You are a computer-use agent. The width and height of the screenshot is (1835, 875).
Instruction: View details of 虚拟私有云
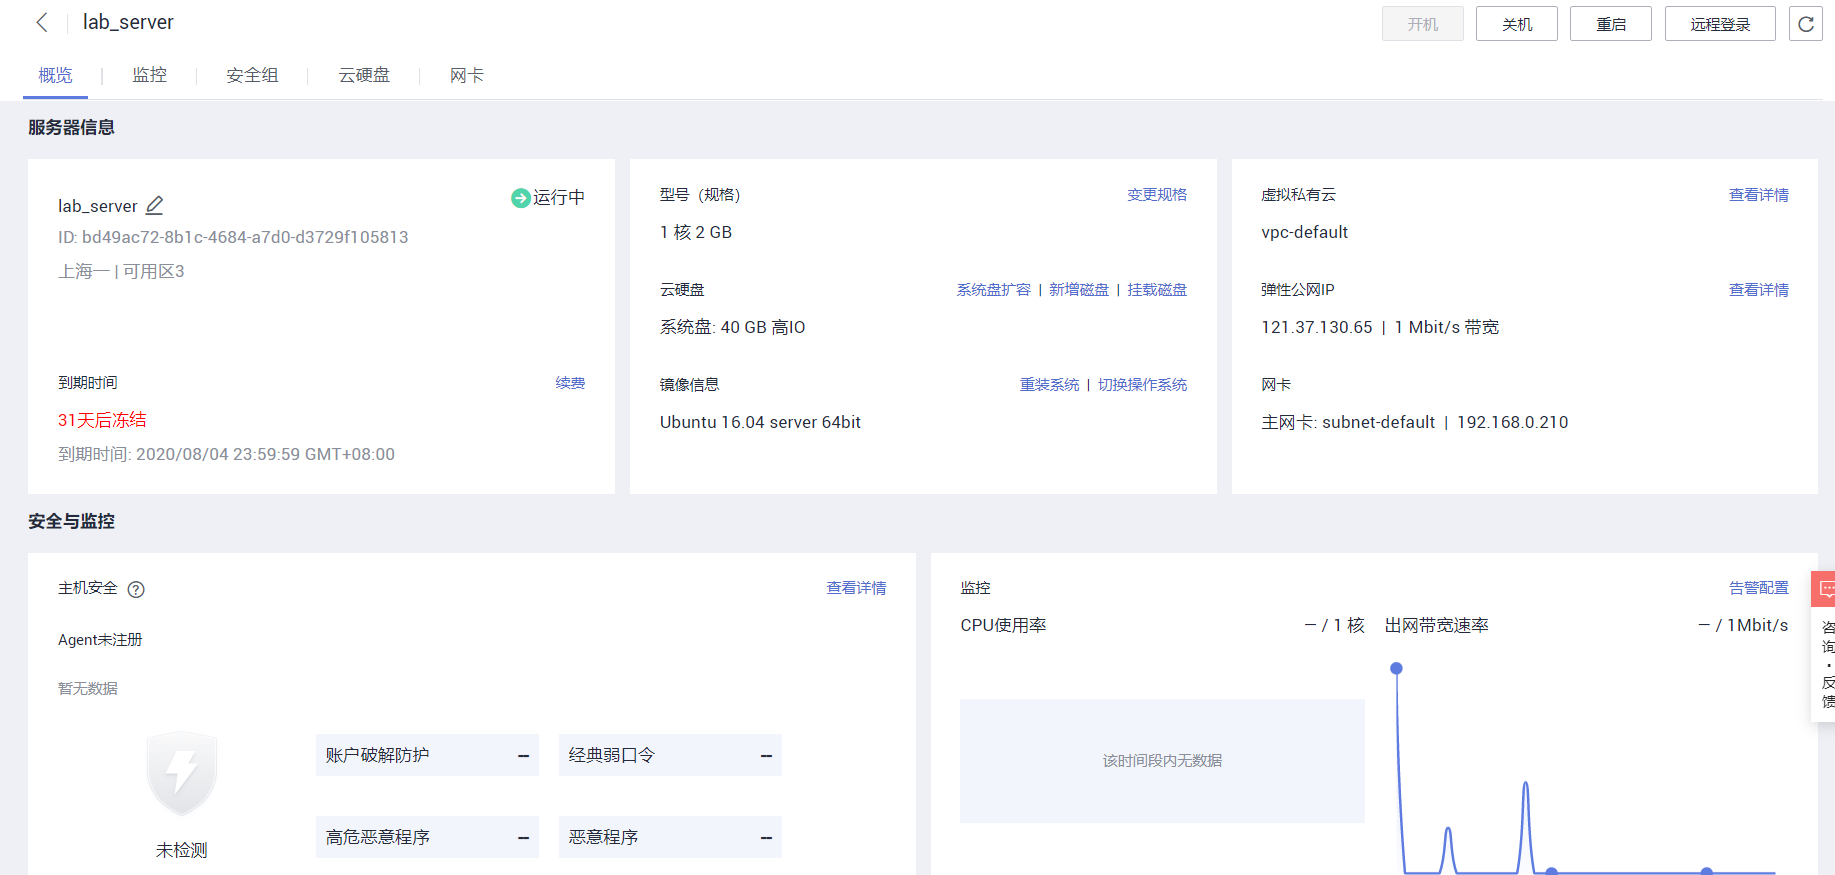click(1758, 195)
